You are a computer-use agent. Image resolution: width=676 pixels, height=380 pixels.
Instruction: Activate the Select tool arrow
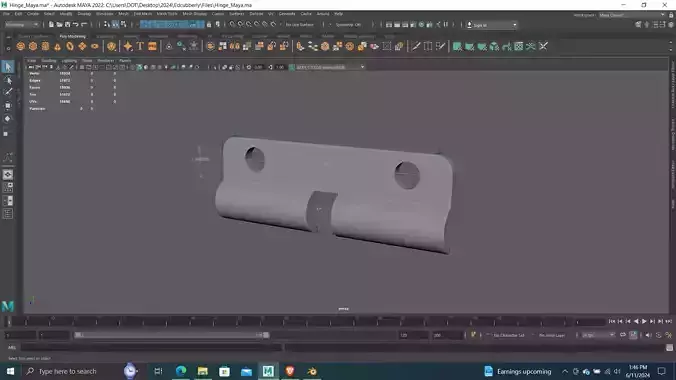click(8, 67)
